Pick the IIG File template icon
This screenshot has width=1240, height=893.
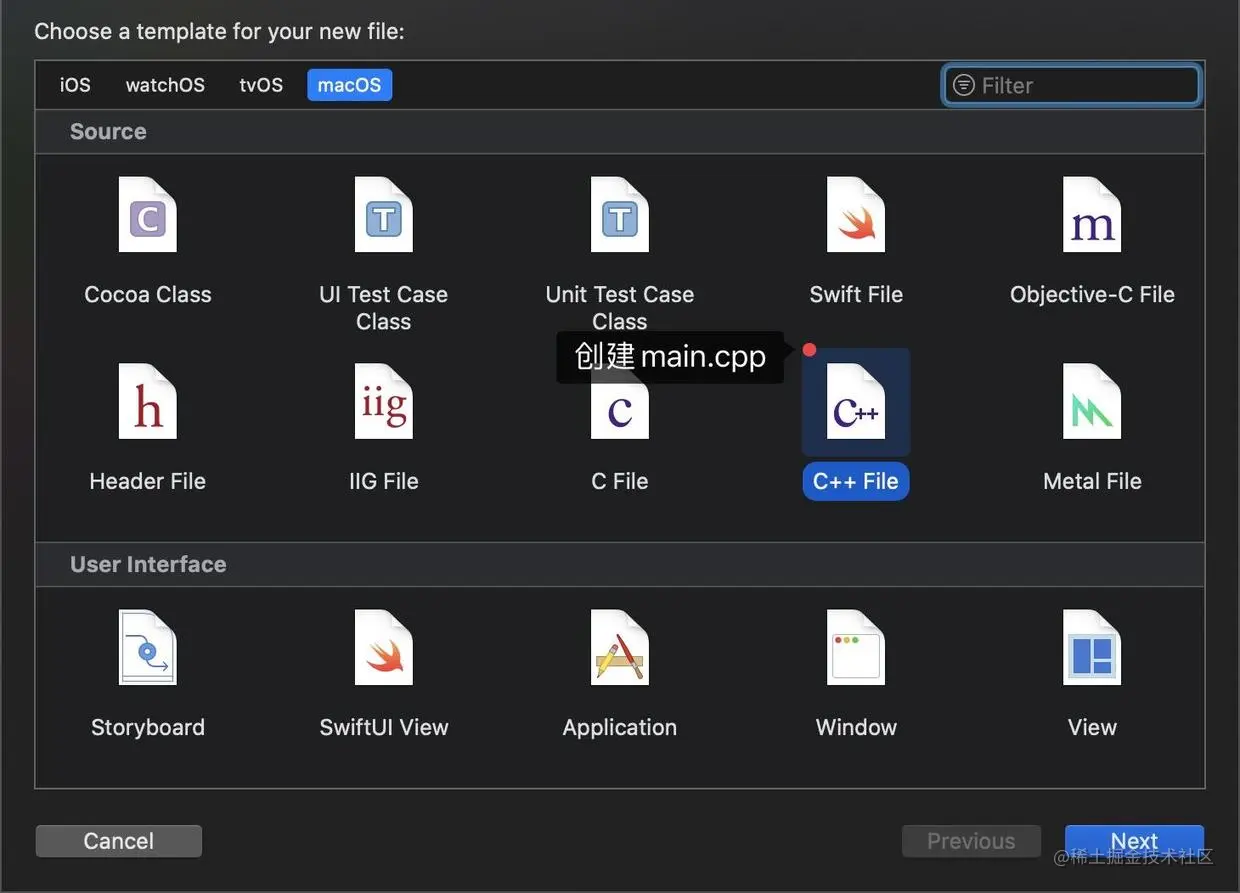pos(384,401)
